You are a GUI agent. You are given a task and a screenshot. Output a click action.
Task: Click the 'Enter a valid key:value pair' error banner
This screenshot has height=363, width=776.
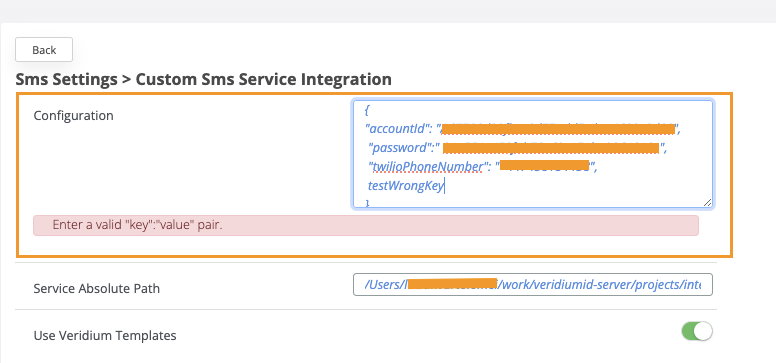(366, 225)
